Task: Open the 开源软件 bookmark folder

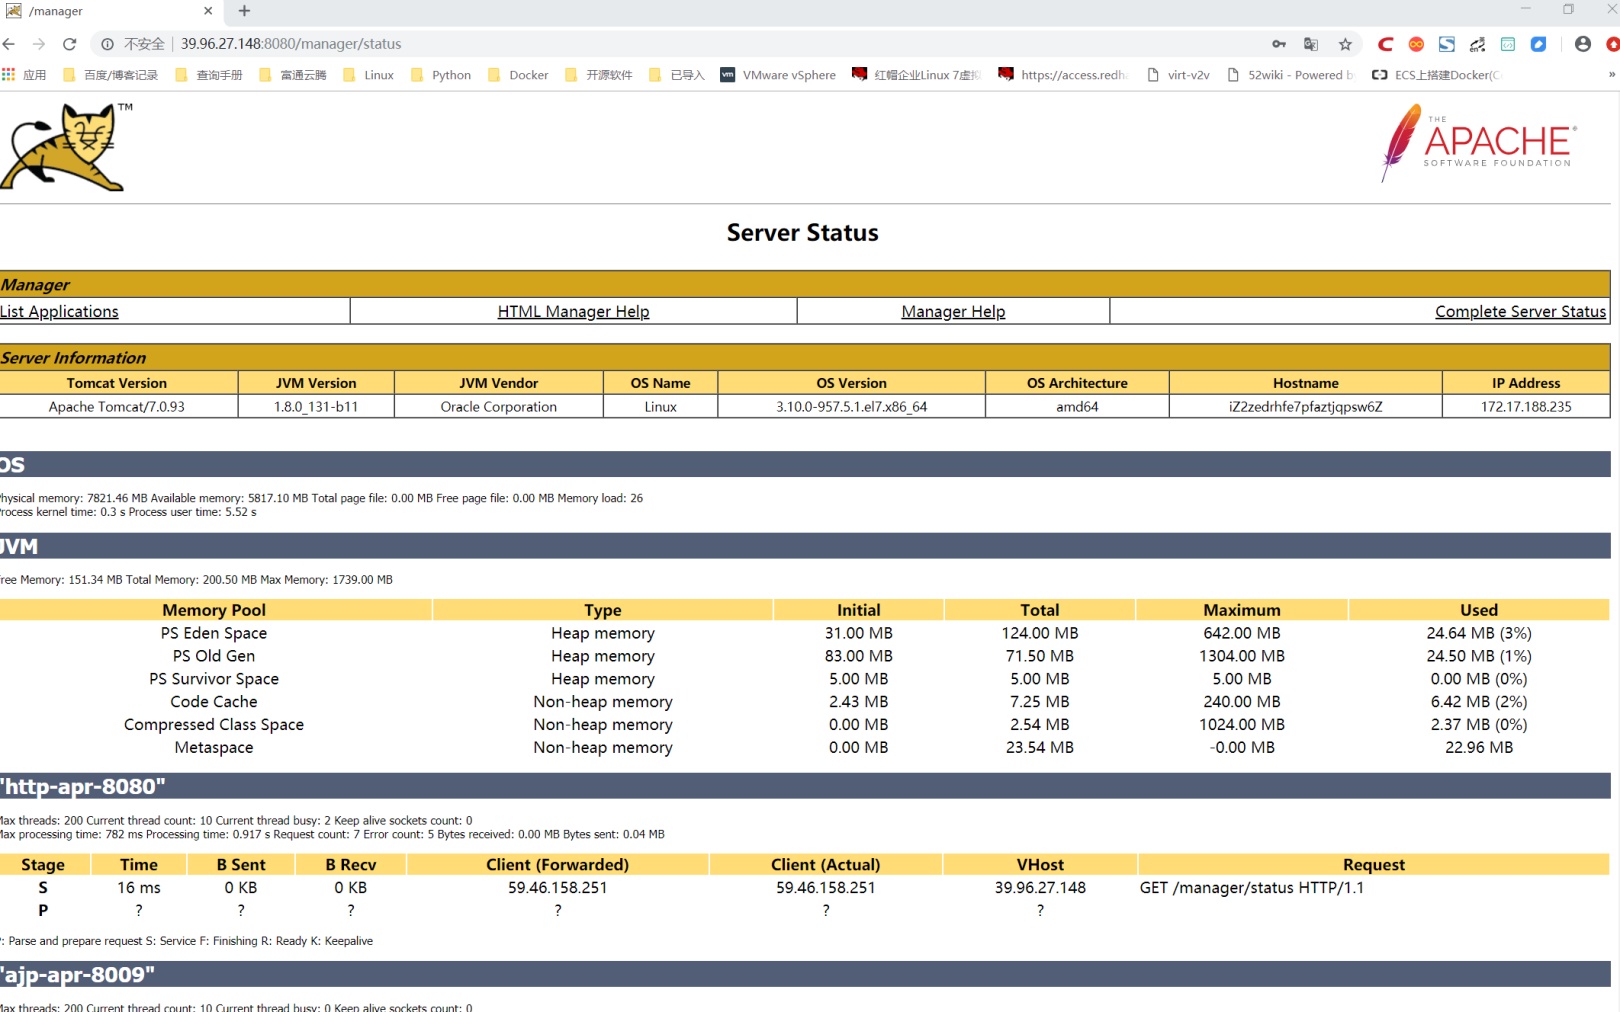Action: tap(598, 75)
